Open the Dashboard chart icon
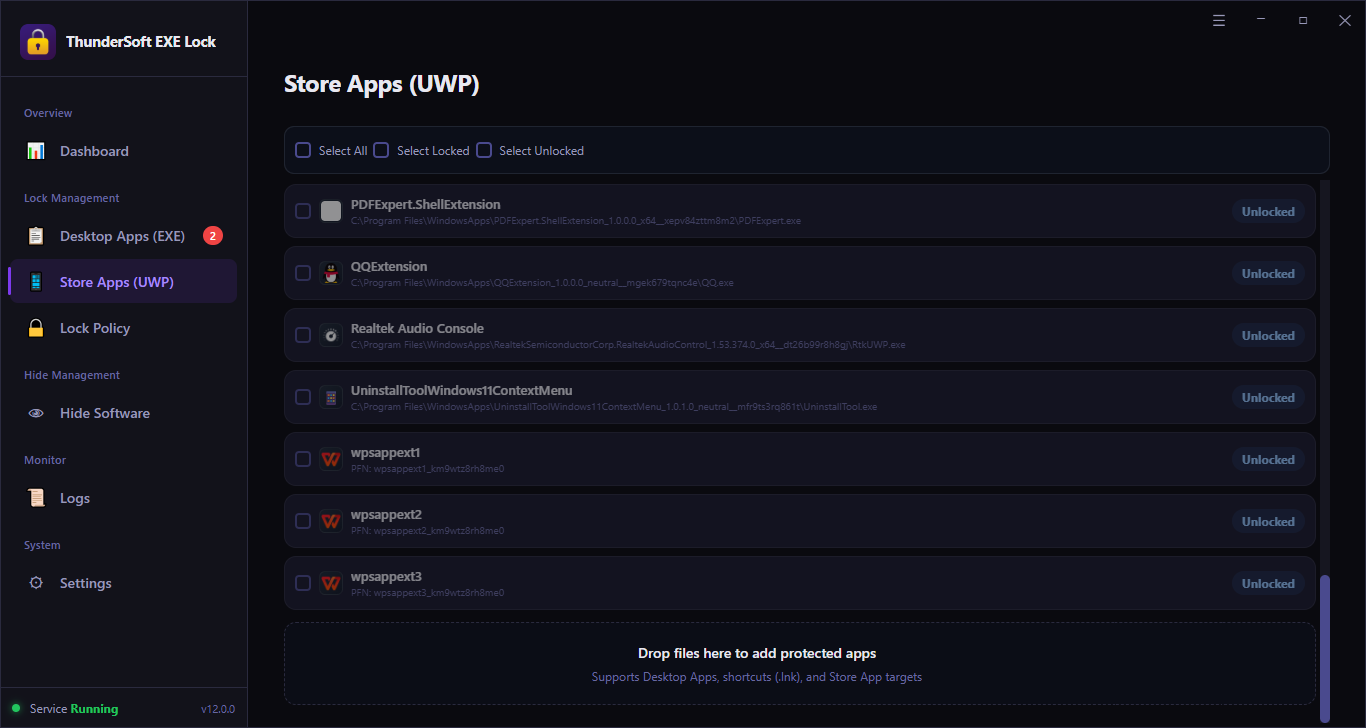 (x=36, y=151)
